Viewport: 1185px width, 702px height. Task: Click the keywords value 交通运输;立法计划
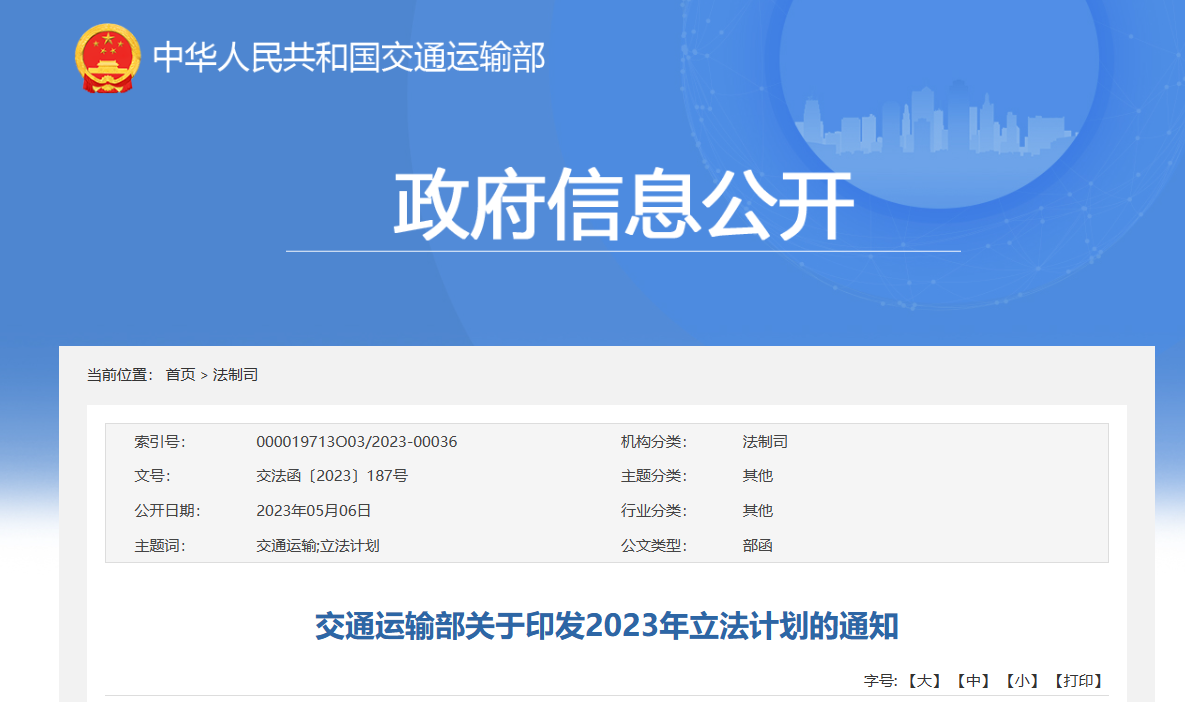[x=317, y=546]
